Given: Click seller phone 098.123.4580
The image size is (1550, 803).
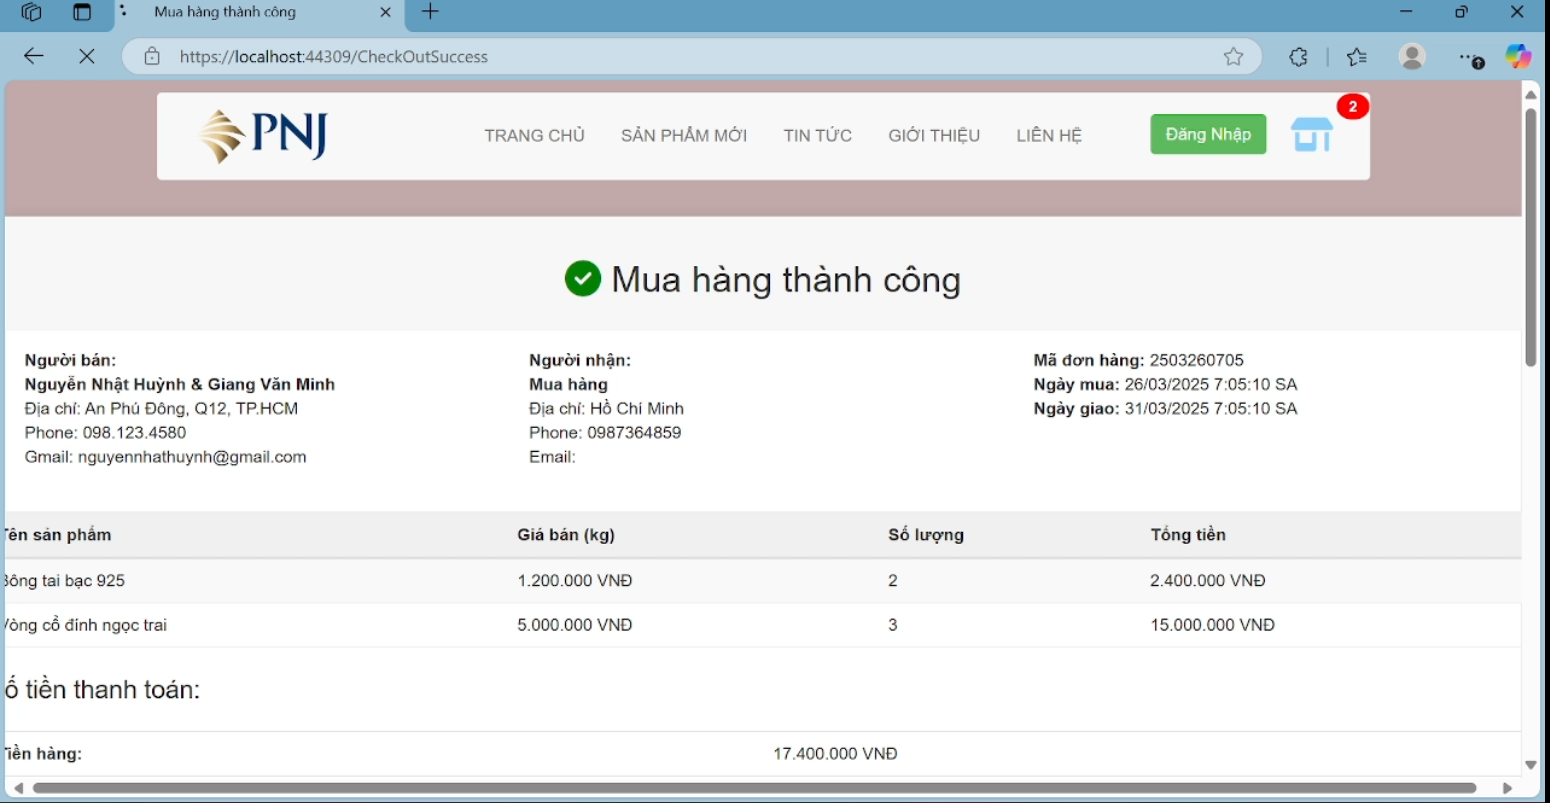Looking at the screenshot, I should point(134,433).
